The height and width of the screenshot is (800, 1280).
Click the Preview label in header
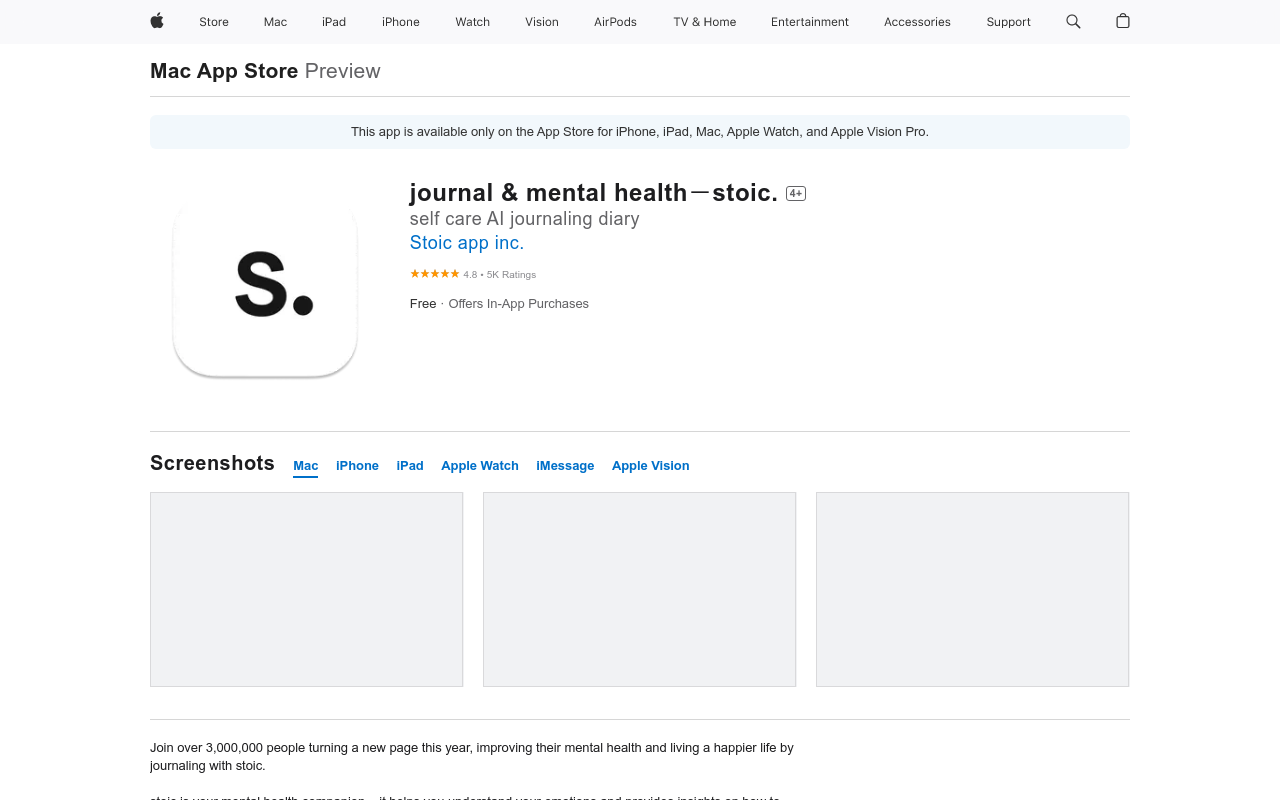[343, 71]
